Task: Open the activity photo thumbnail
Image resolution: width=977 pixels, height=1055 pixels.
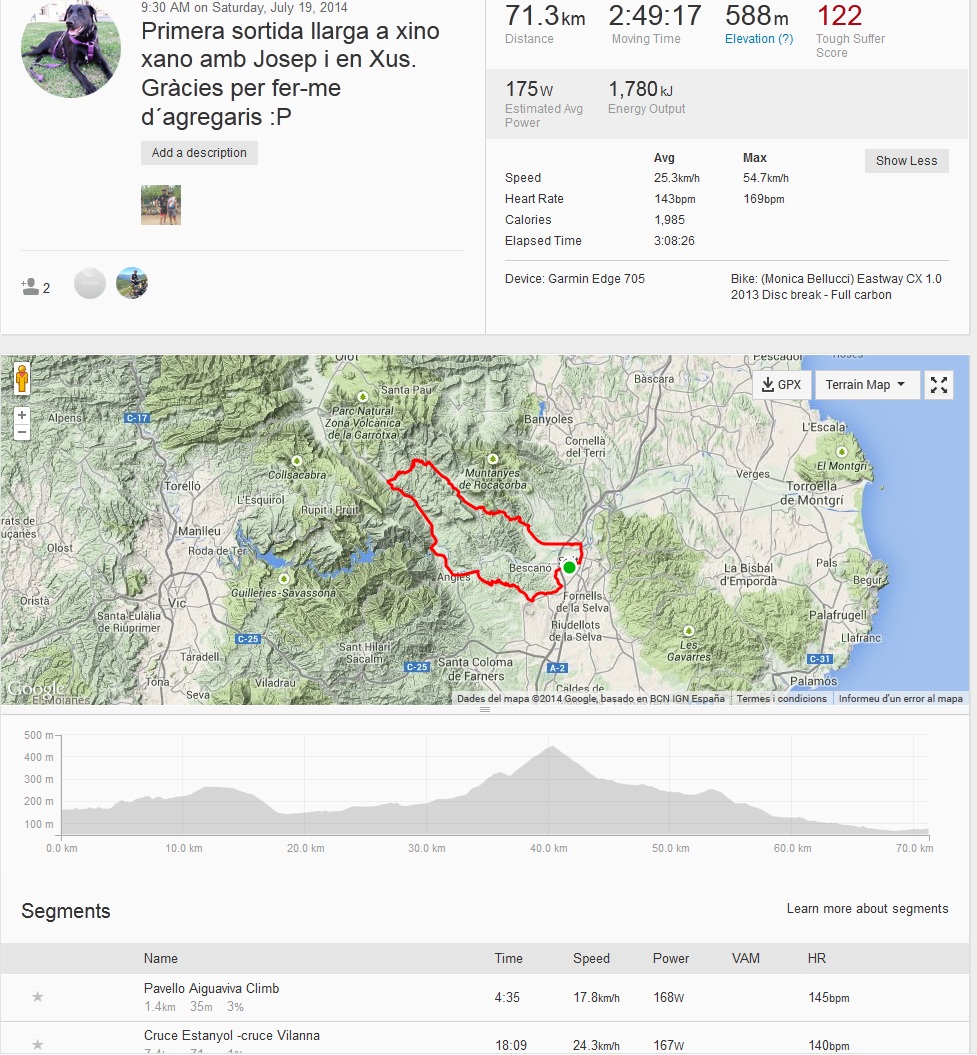Action: tap(161, 205)
